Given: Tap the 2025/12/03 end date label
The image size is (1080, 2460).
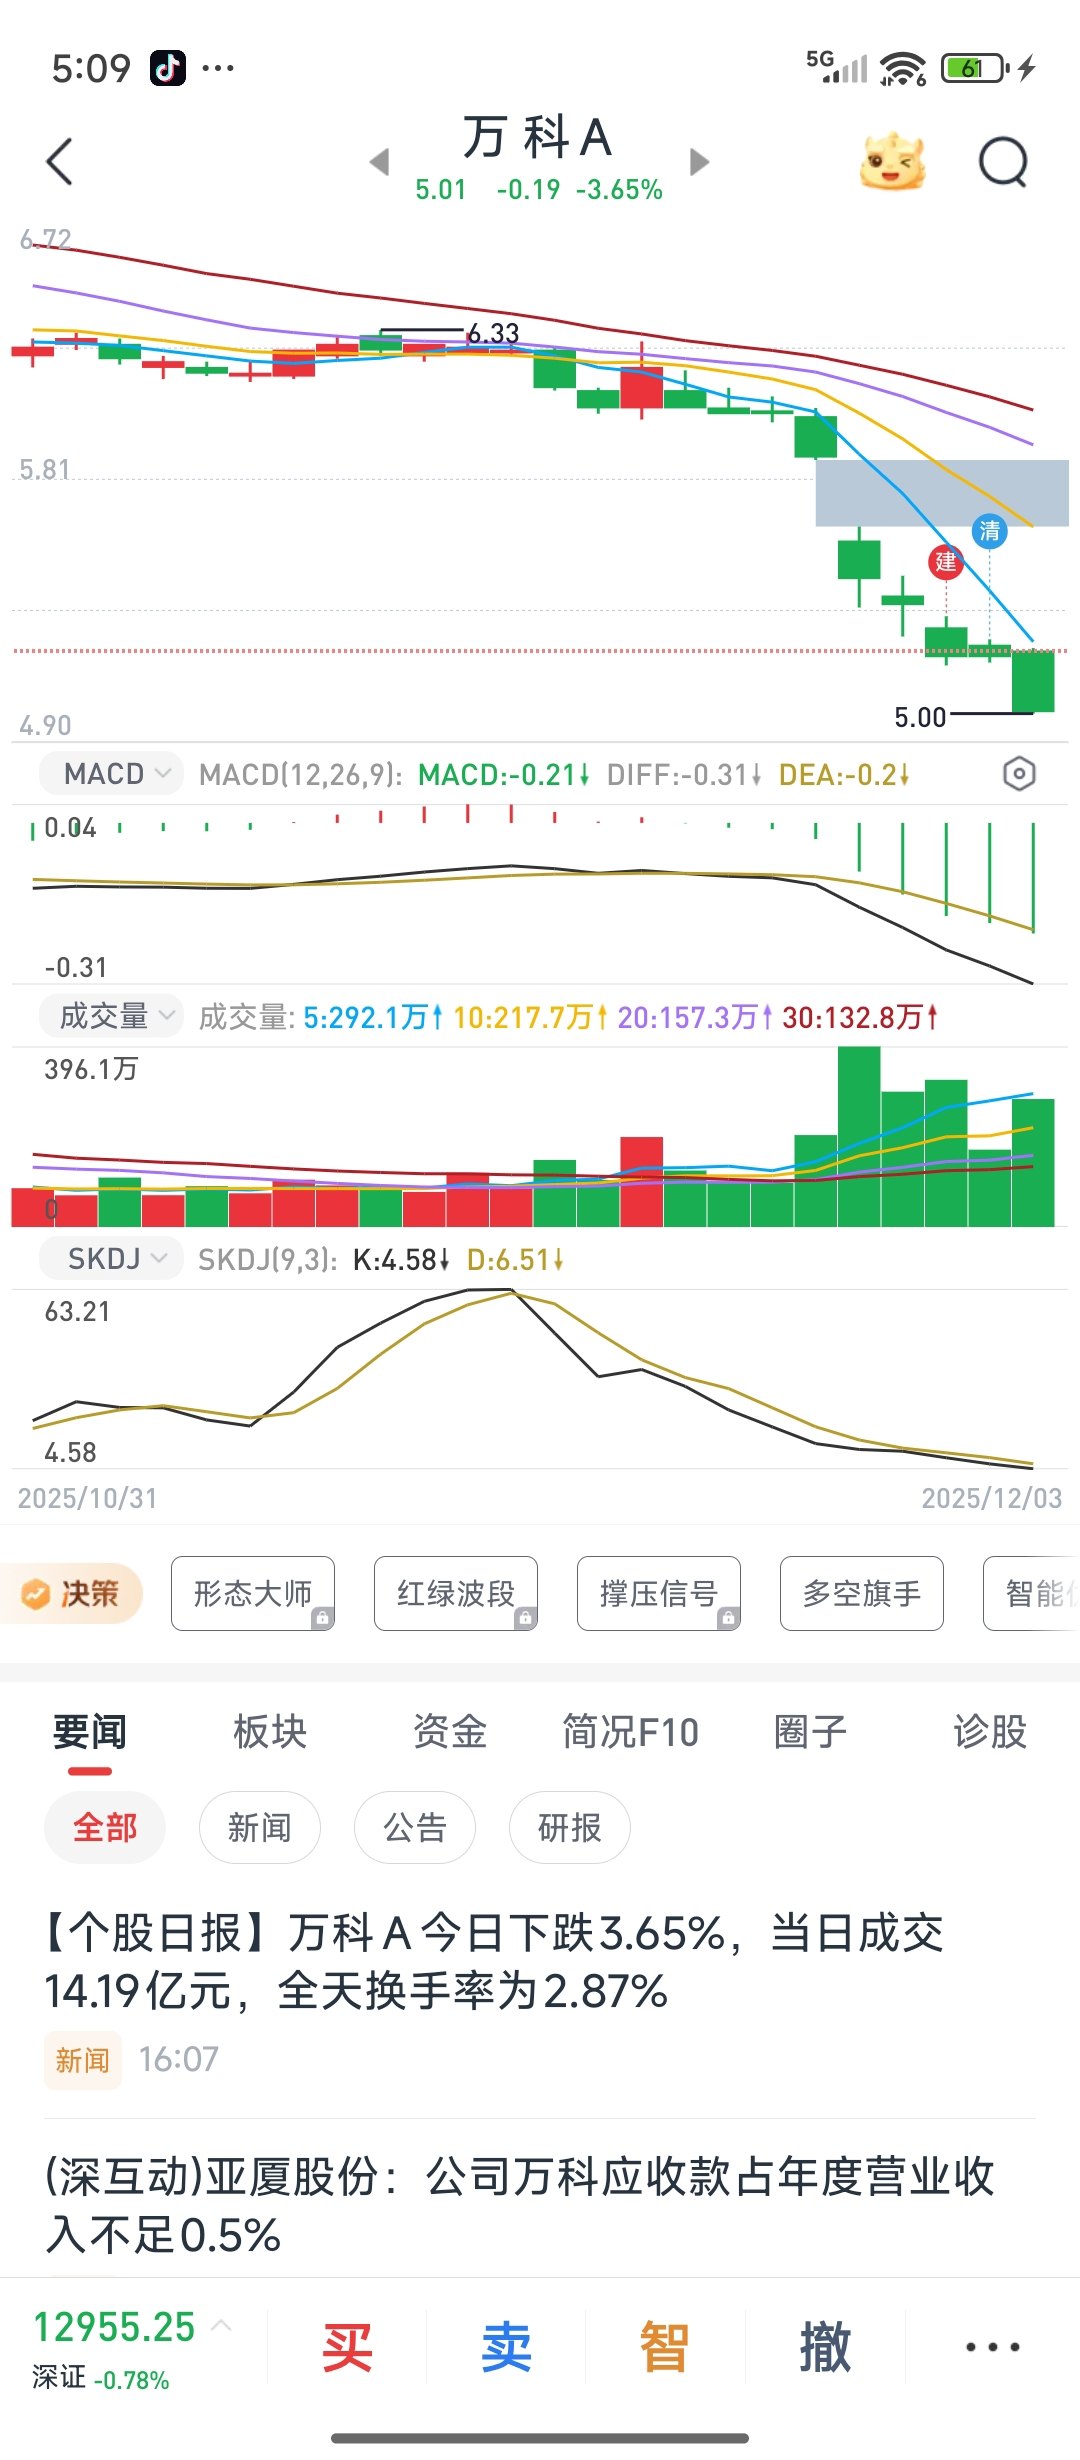Looking at the screenshot, I should 992,1498.
